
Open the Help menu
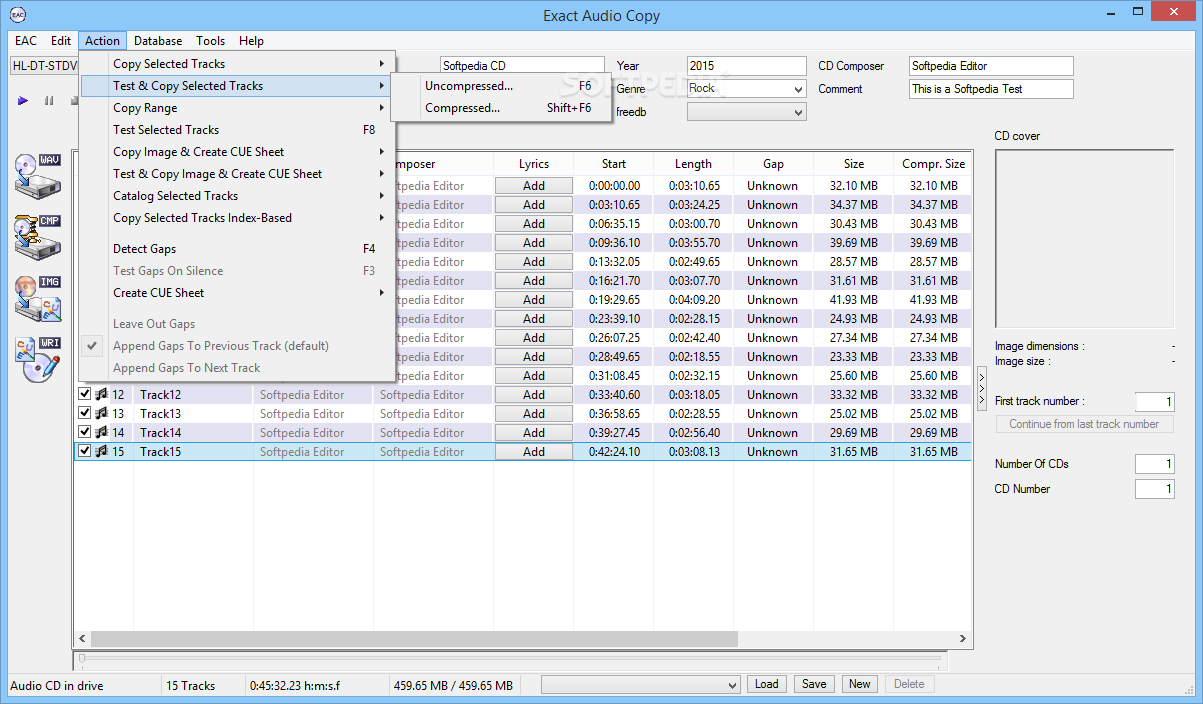click(x=251, y=41)
